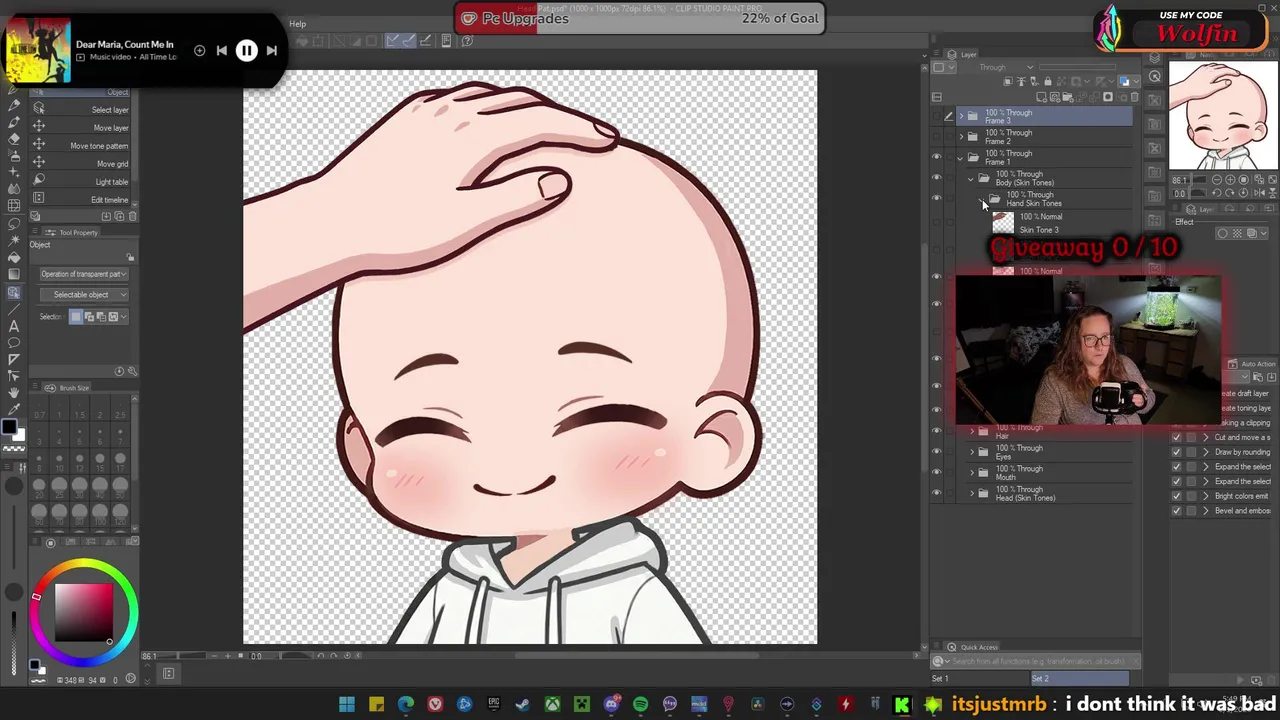Viewport: 1280px width, 720px height.
Task: Select the Hand move tool
Action: point(14,392)
